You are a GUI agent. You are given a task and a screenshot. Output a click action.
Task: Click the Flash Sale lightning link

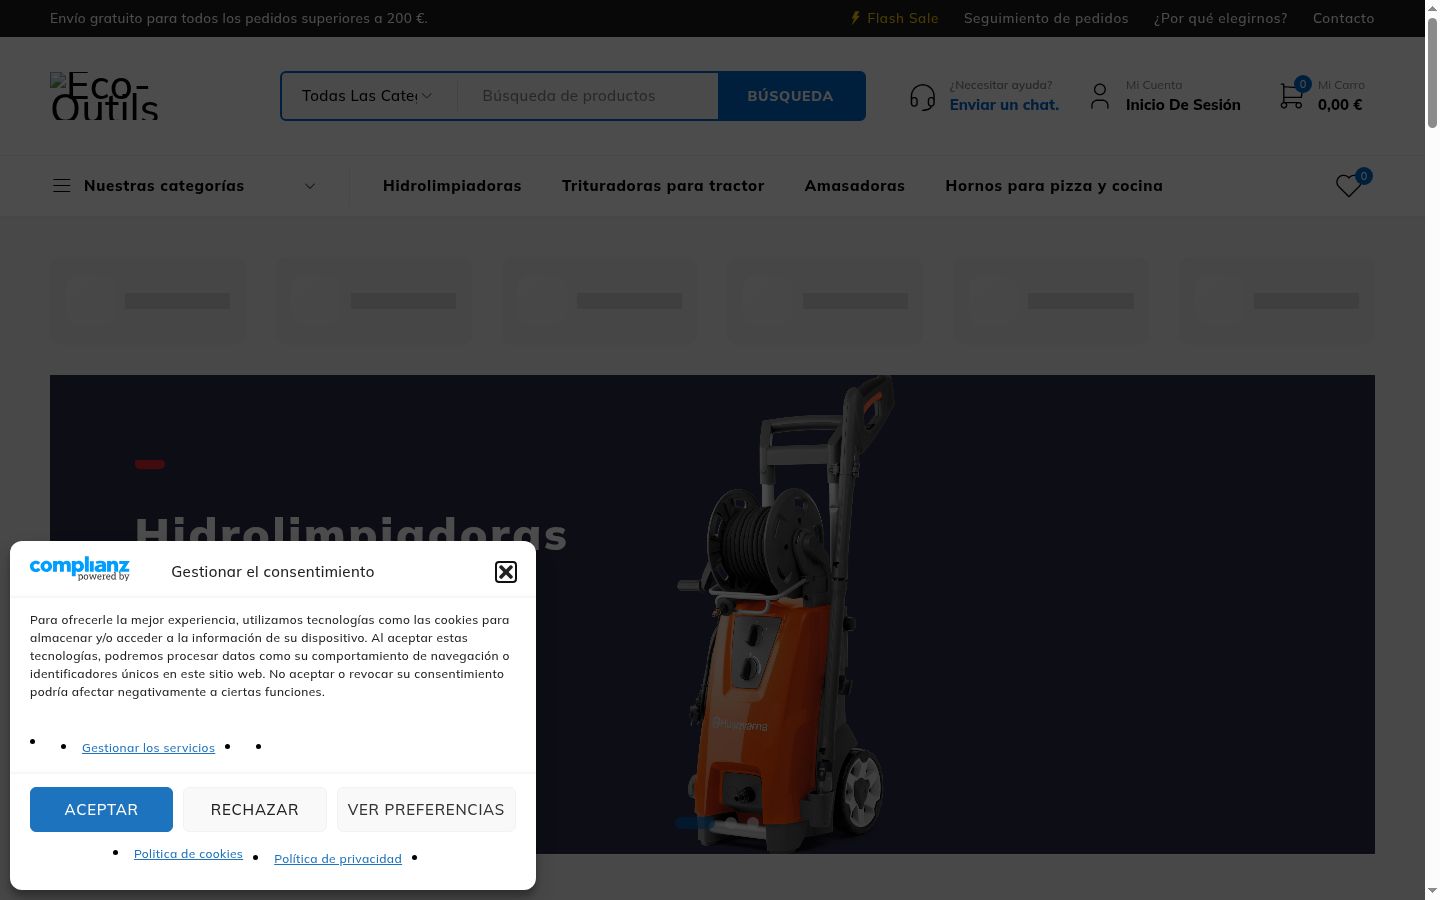point(894,18)
